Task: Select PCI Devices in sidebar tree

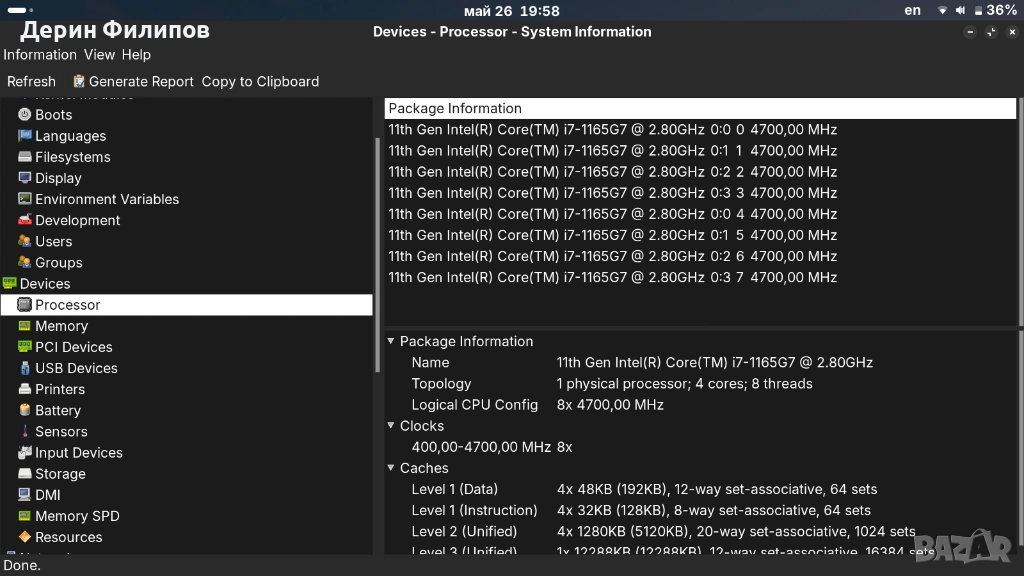Action: pyautogui.click(x=74, y=347)
